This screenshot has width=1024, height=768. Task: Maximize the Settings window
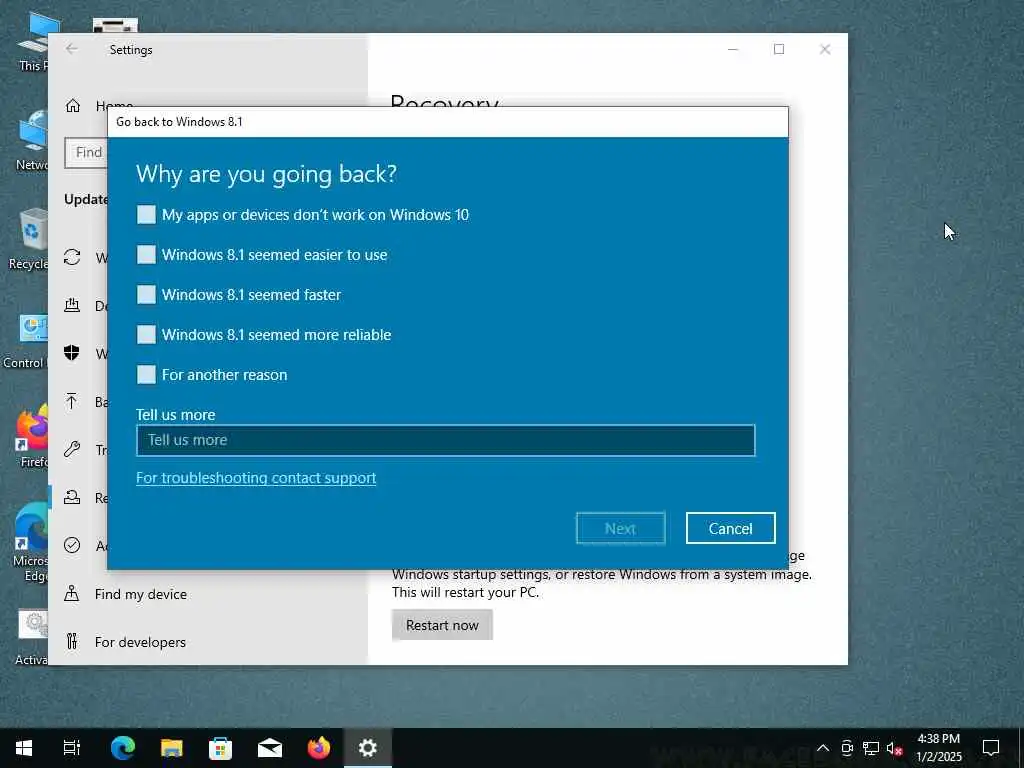coord(778,49)
